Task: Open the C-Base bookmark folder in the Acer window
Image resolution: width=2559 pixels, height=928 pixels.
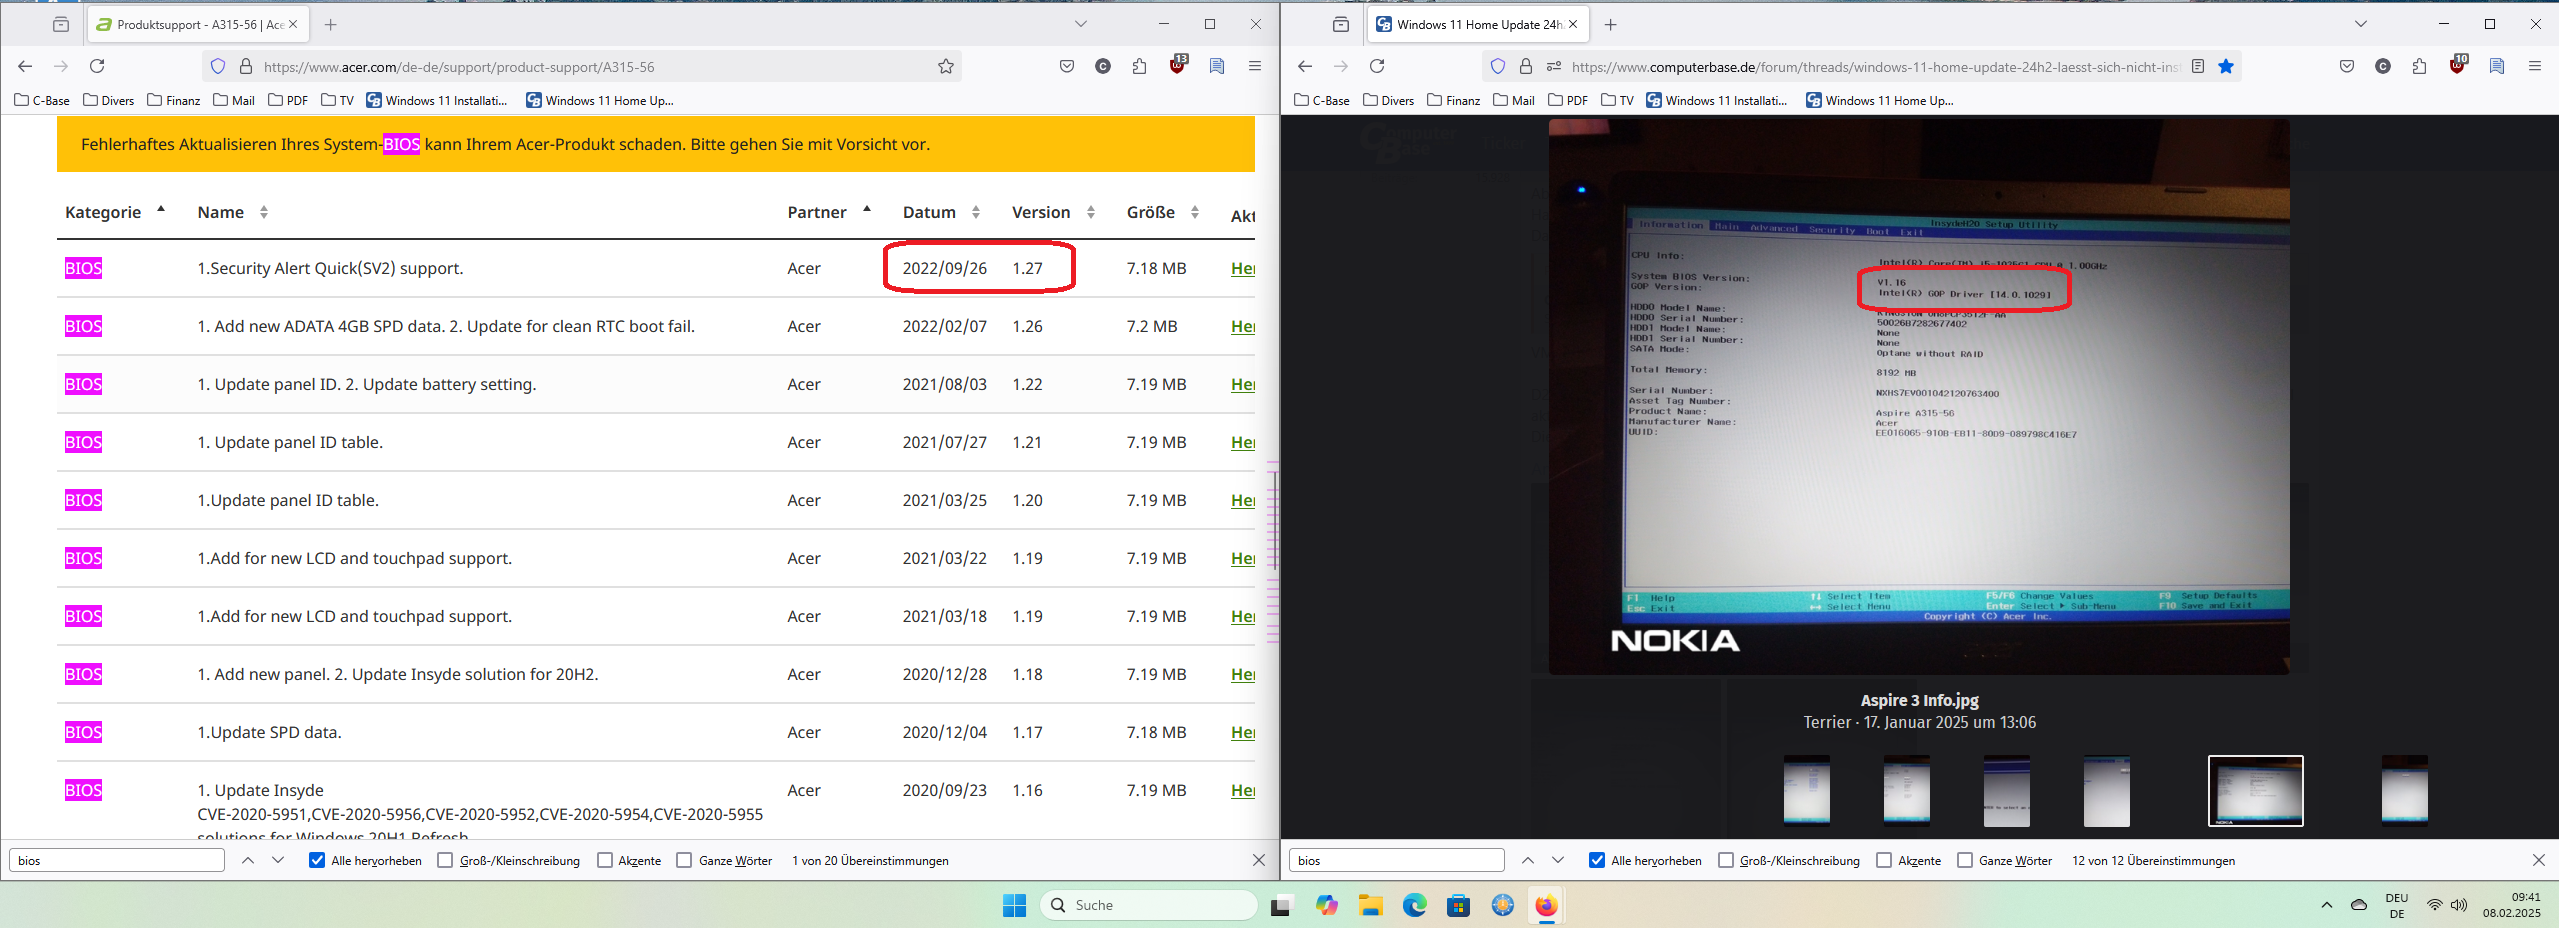Action: (x=42, y=100)
